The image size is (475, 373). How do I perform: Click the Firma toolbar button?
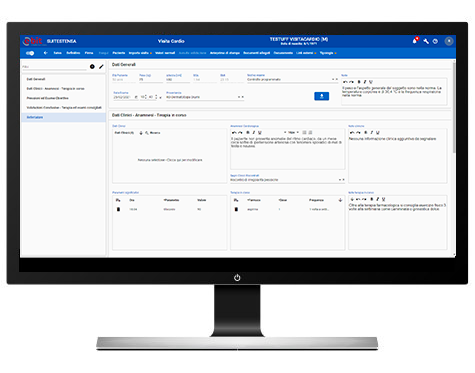89,53
